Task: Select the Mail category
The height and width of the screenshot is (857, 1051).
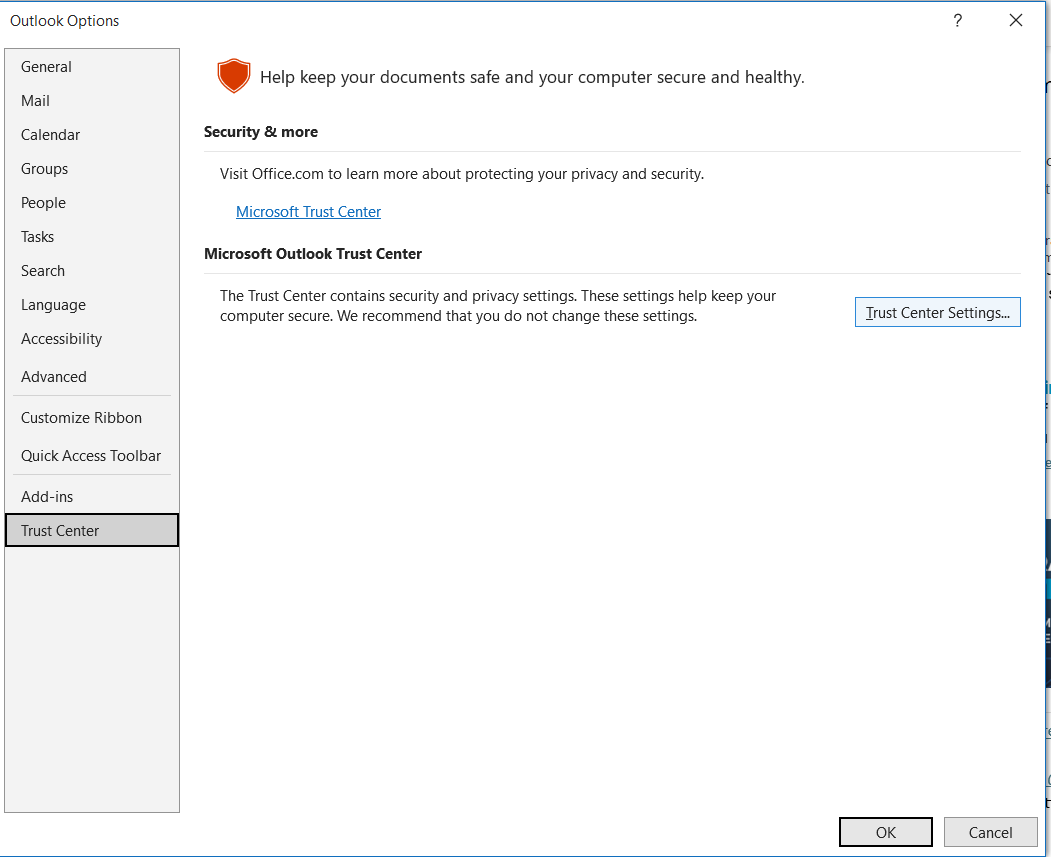Action: coord(92,101)
